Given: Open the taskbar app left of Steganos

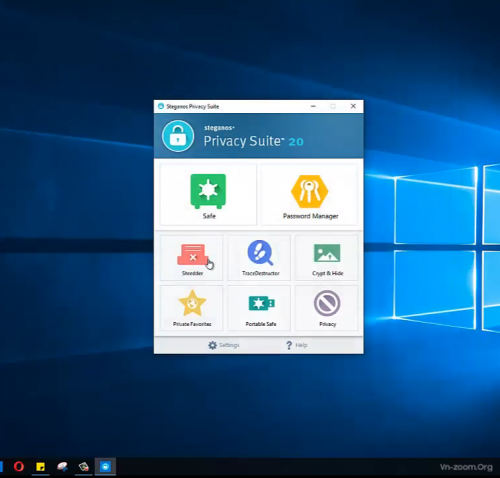Looking at the screenshot, I should click(84, 466).
